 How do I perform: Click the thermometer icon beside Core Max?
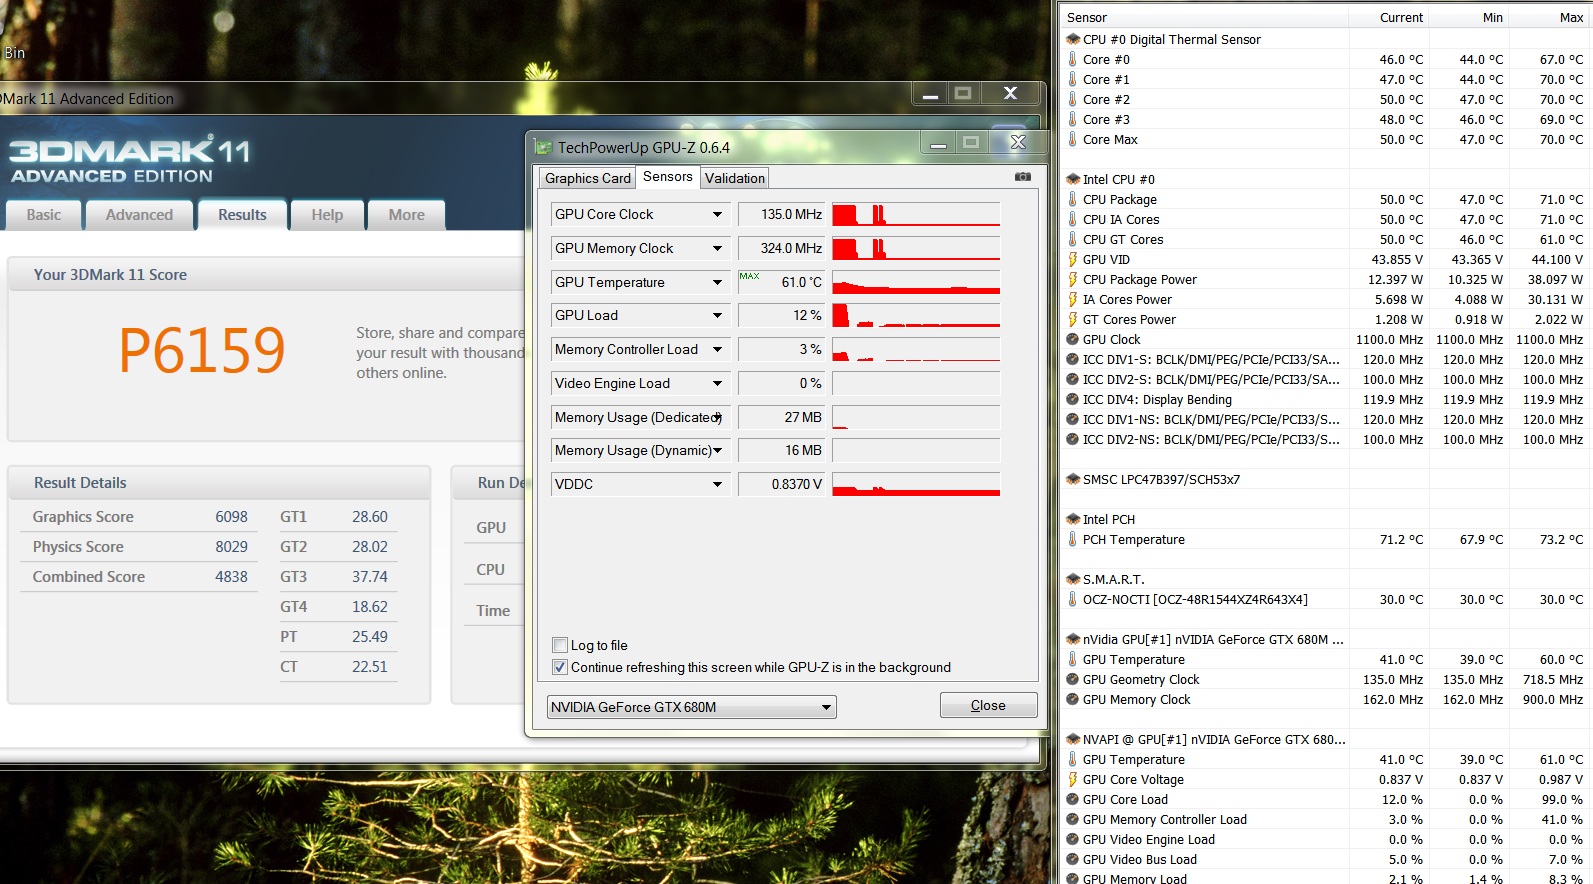click(1073, 139)
